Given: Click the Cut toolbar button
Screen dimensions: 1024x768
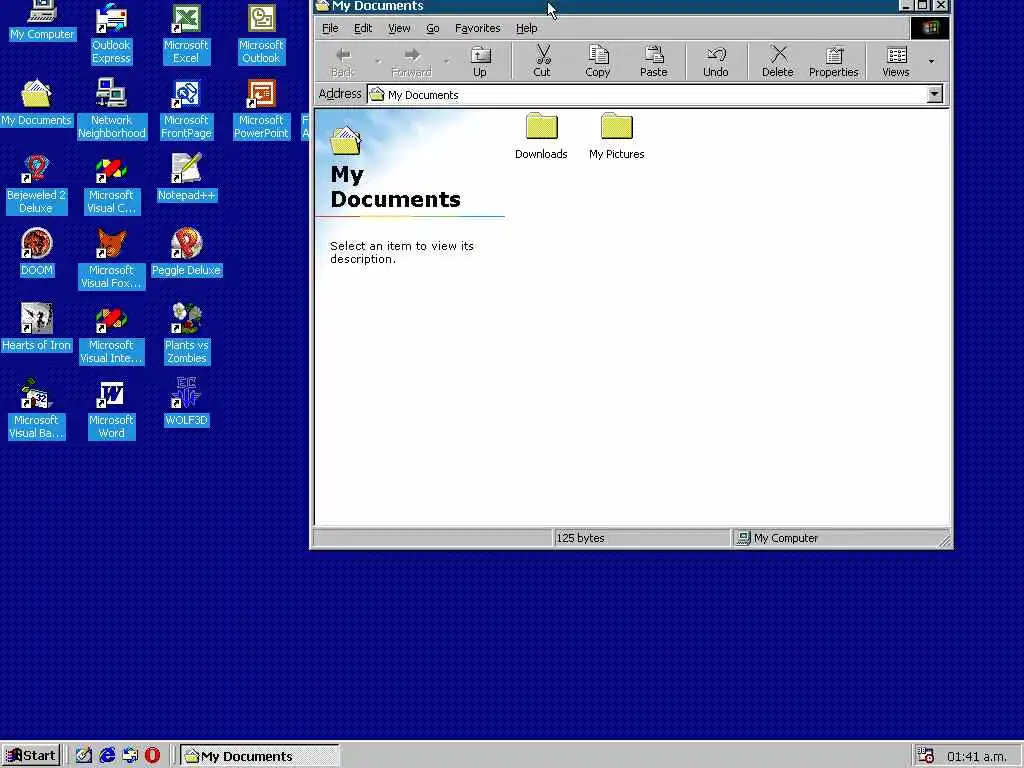Looking at the screenshot, I should tap(542, 62).
